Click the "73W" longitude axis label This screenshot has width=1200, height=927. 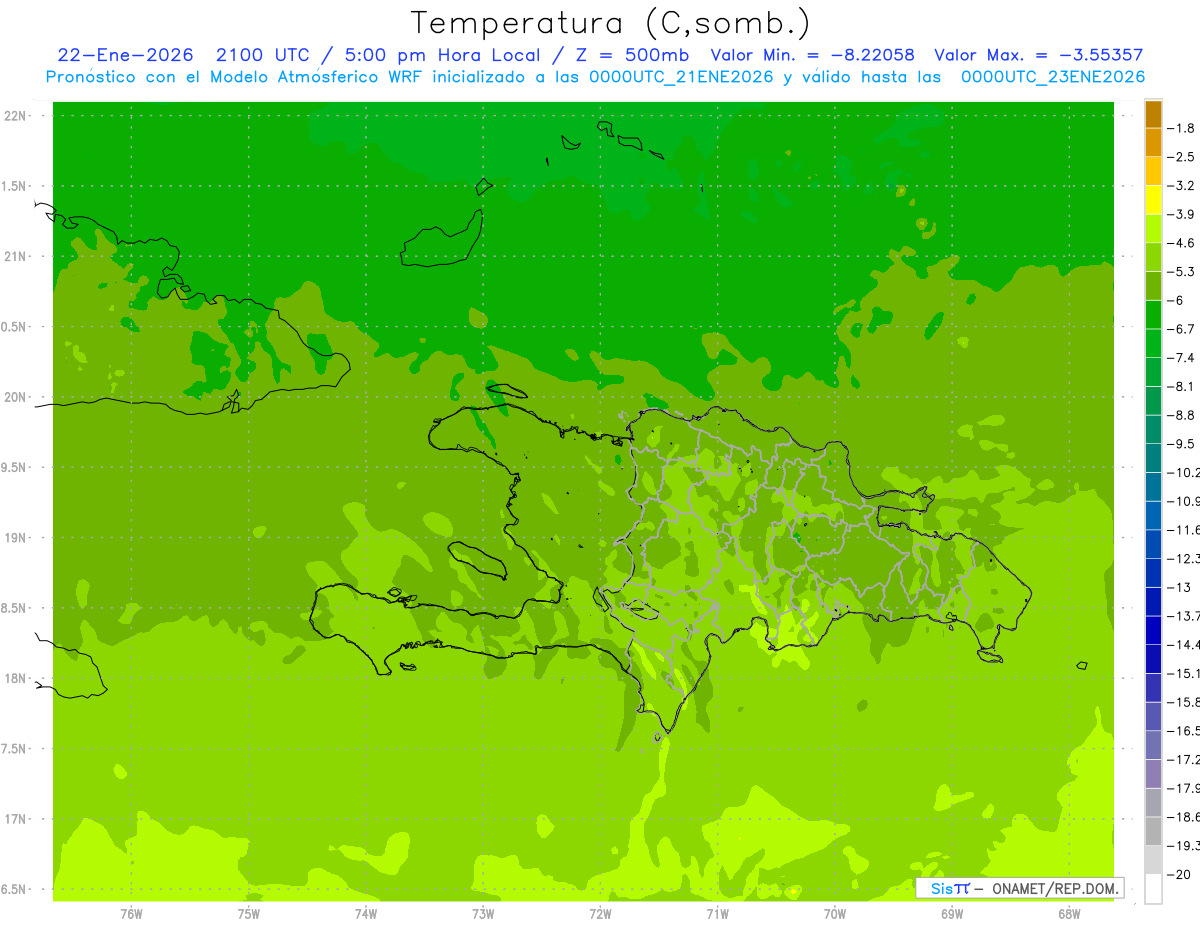(483, 914)
